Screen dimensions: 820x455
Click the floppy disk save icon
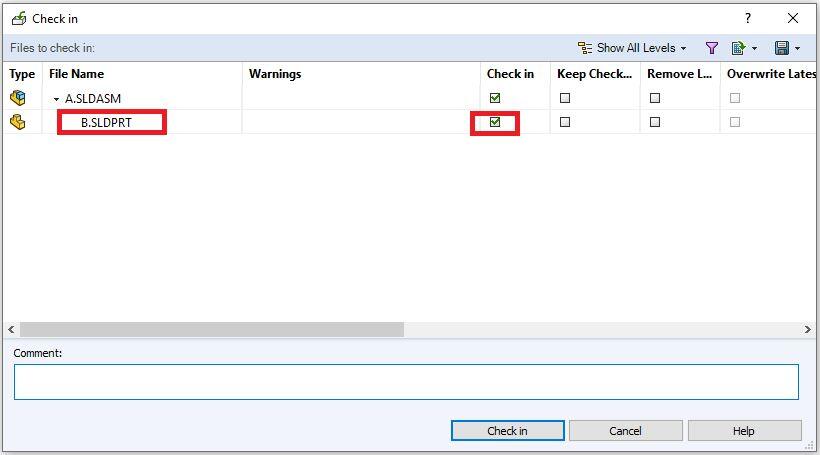781,48
